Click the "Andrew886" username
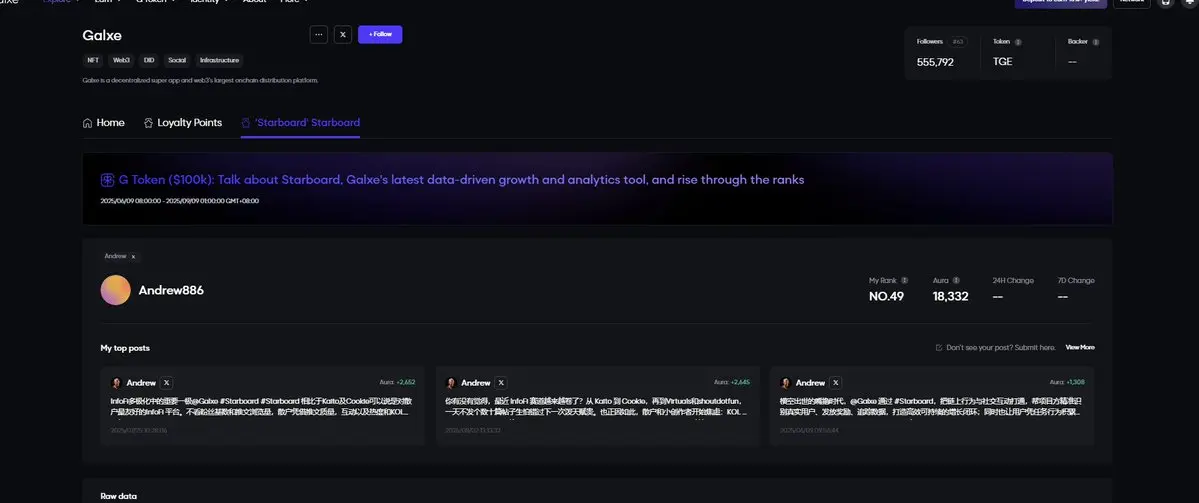 [x=171, y=290]
